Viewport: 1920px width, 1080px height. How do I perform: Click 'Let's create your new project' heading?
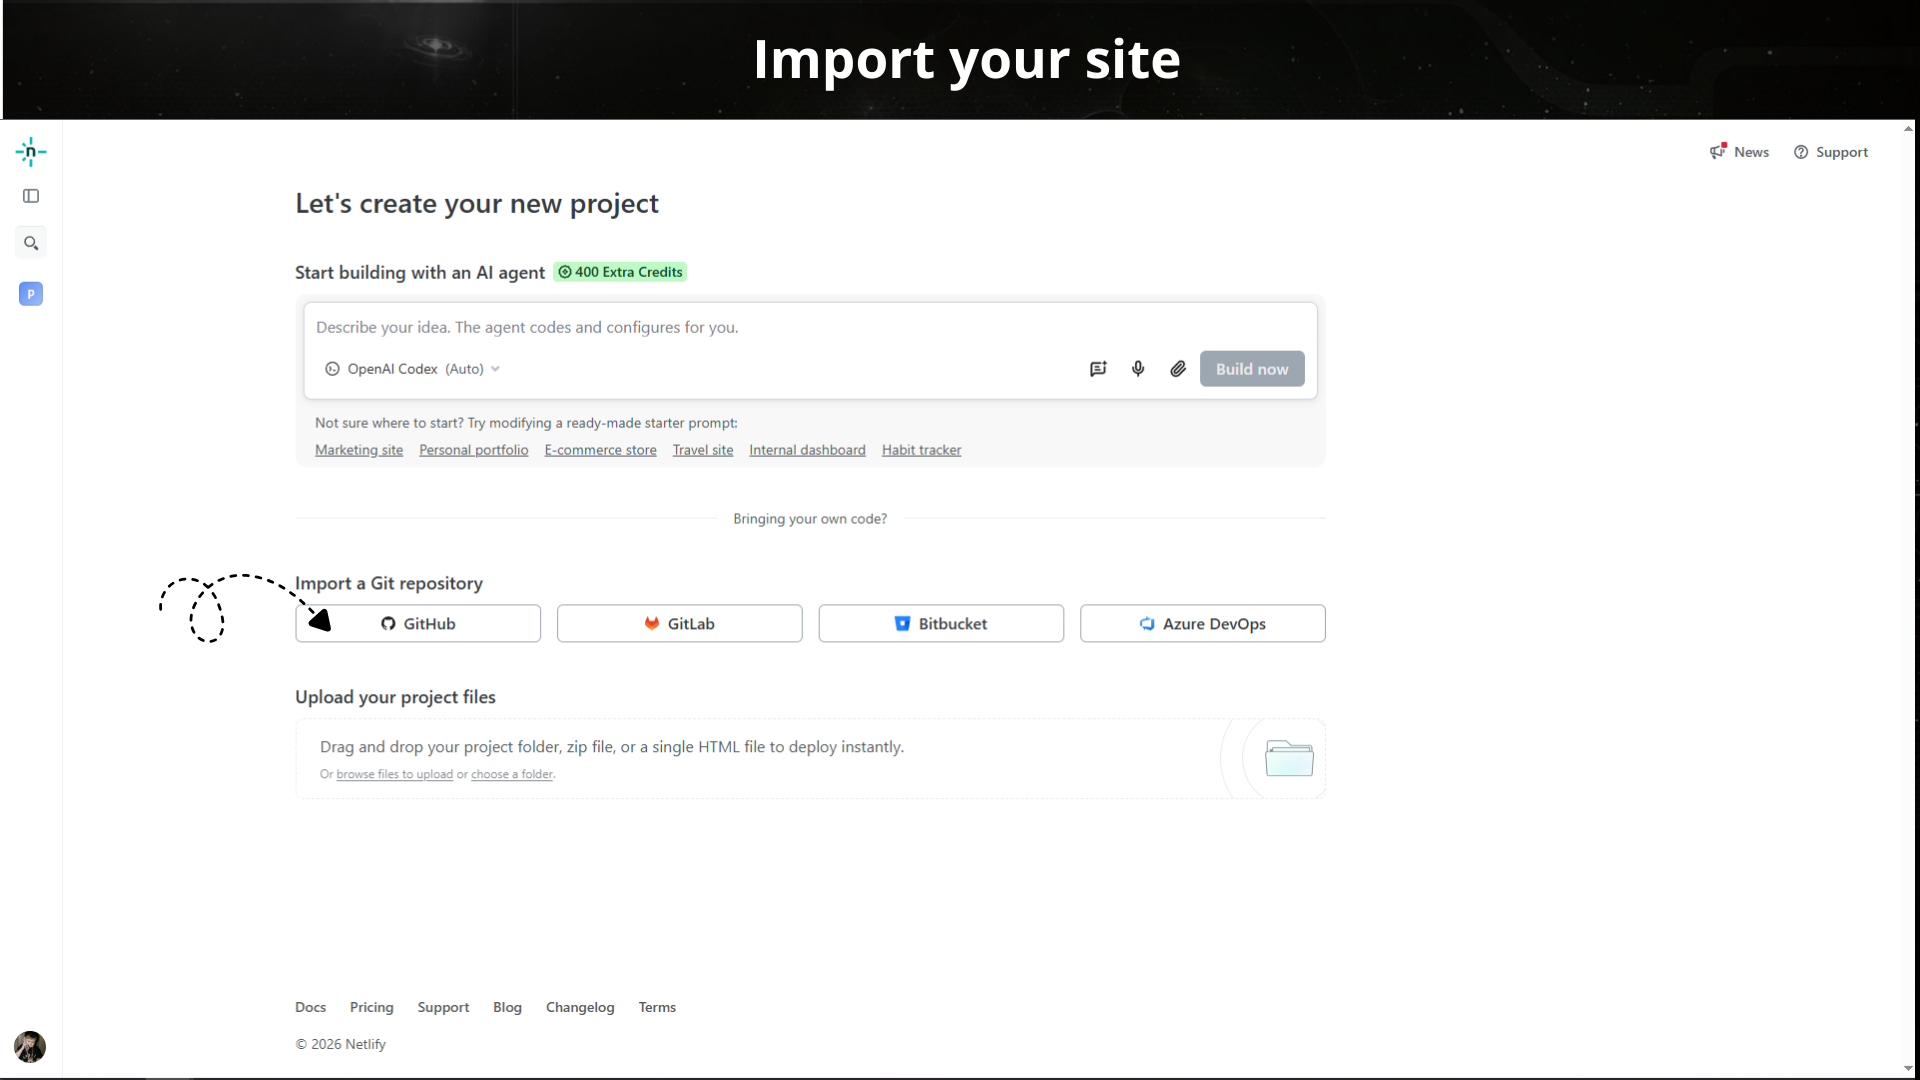pyautogui.click(x=477, y=204)
